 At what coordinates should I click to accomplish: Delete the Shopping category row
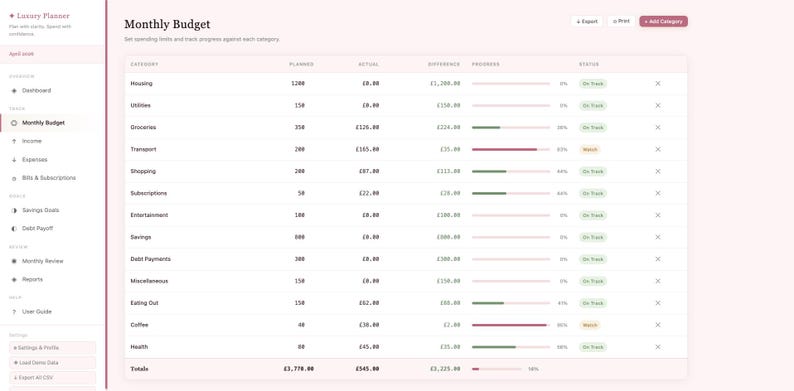click(x=658, y=171)
